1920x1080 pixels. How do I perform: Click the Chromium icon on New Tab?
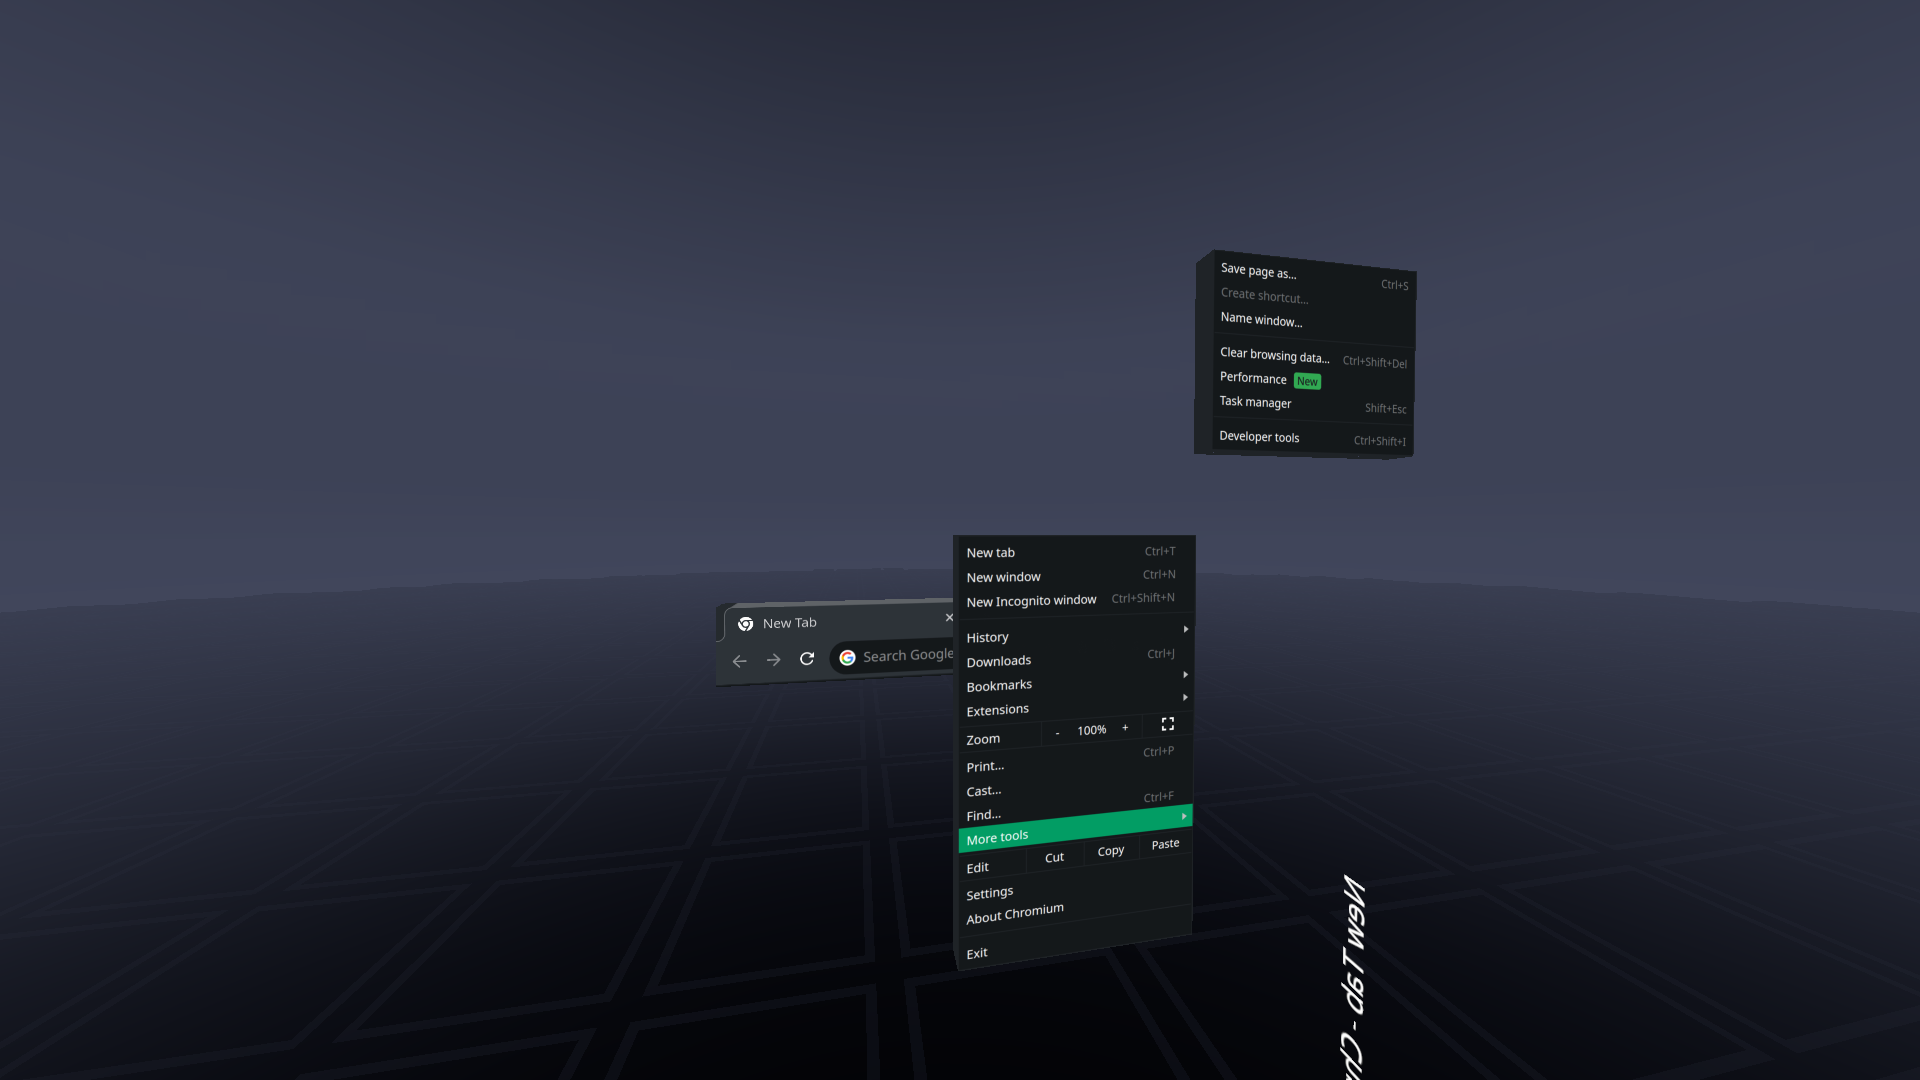(745, 624)
